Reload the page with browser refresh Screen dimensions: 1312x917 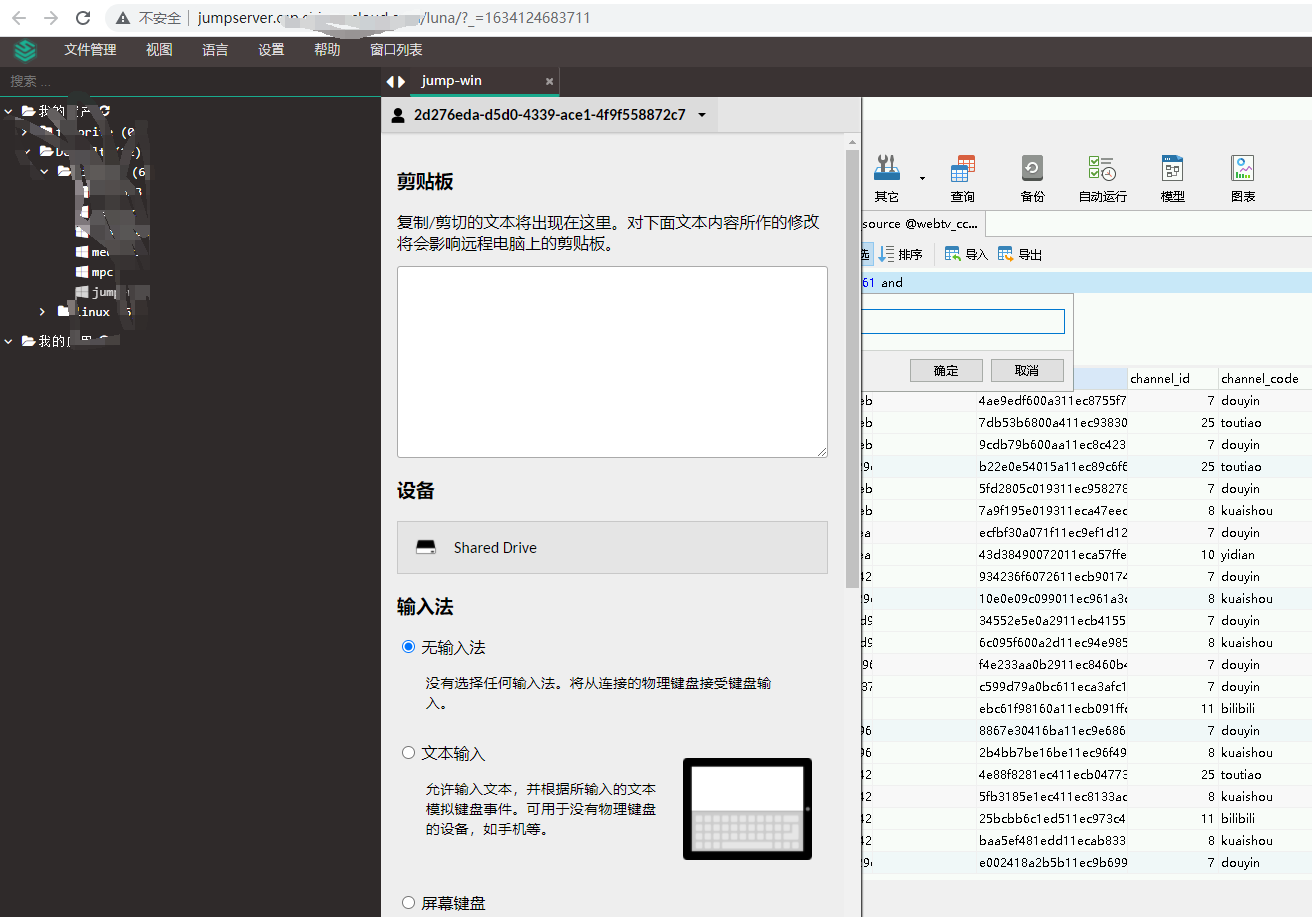(83, 18)
